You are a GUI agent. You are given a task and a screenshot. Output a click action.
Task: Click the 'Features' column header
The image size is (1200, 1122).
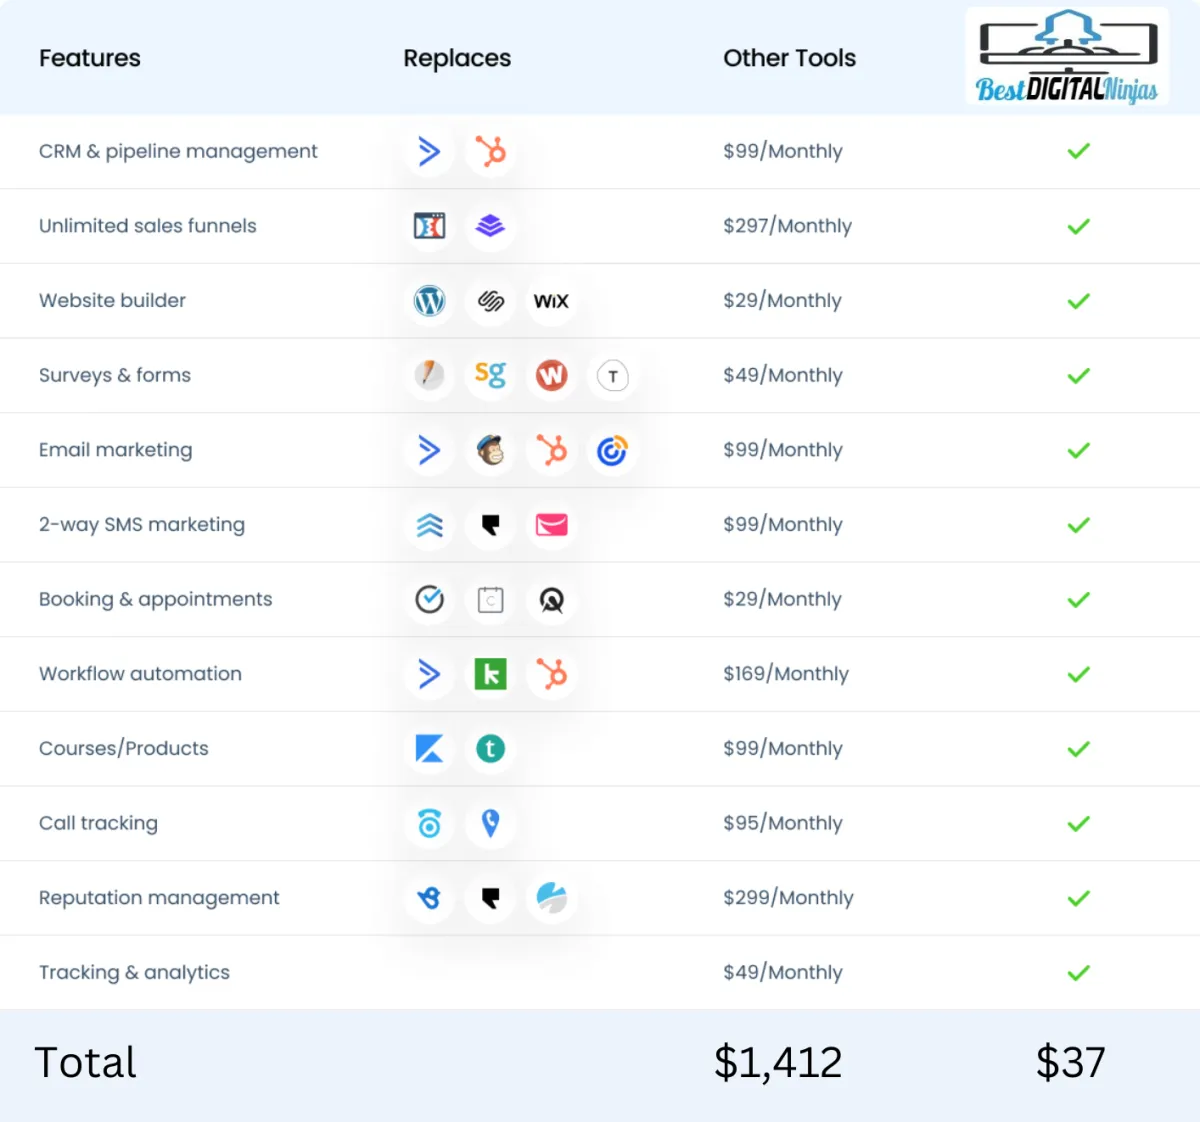[90, 58]
